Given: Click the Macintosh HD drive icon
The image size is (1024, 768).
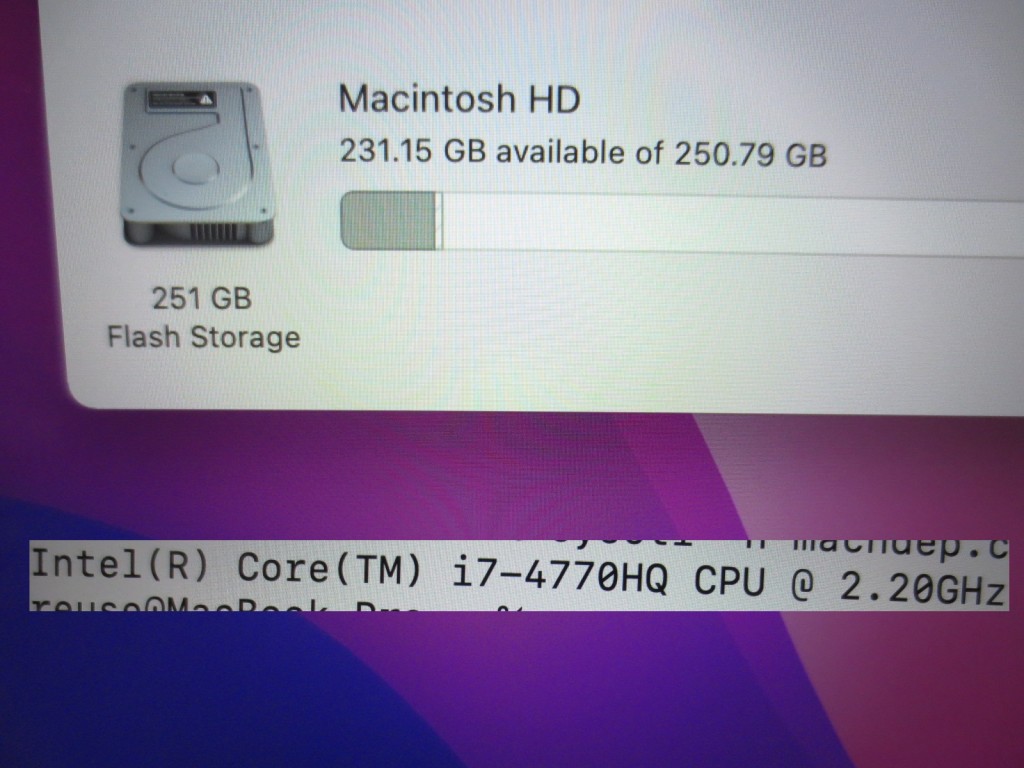Looking at the screenshot, I should coord(197,165).
